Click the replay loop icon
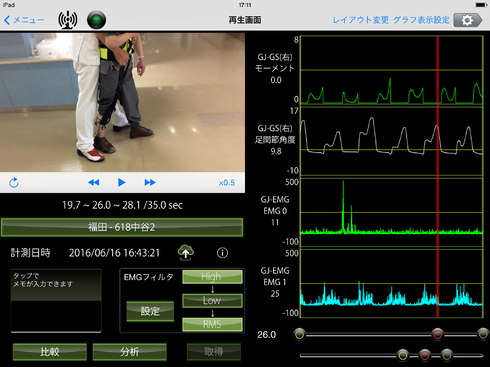 click(14, 182)
